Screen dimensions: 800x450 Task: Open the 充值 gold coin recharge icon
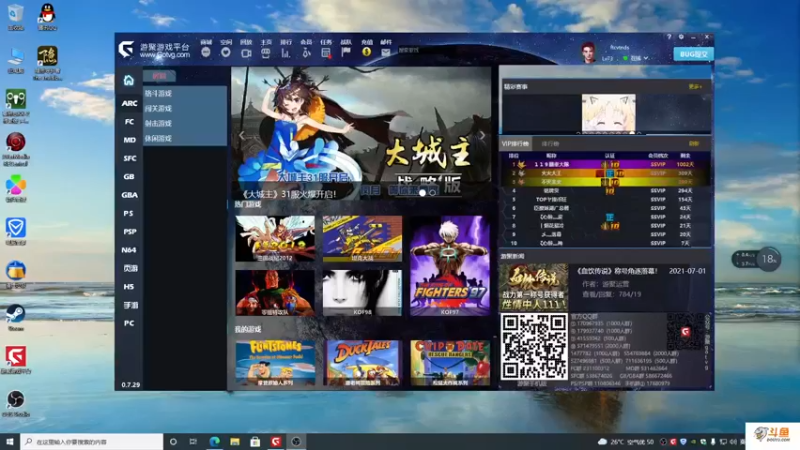click(x=366, y=52)
